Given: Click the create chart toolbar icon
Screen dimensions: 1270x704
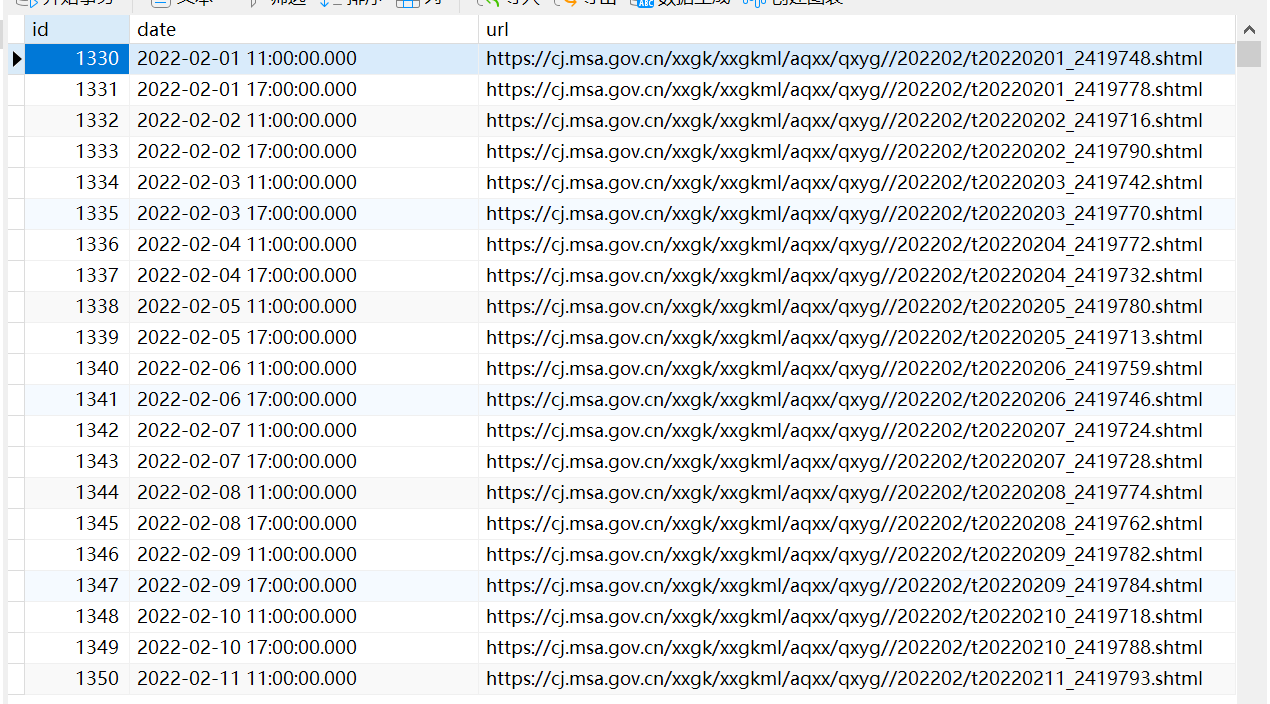Looking at the screenshot, I should 750,3.
